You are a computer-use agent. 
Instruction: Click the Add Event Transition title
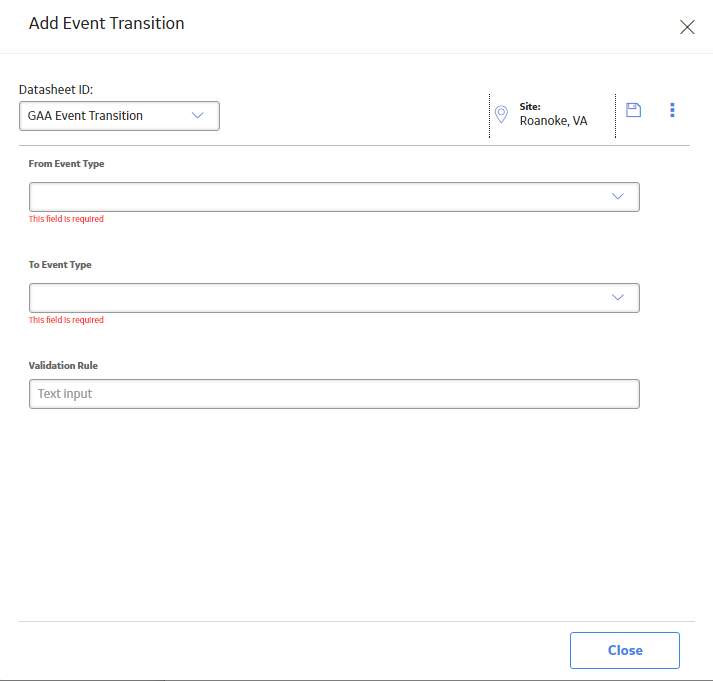coord(107,23)
